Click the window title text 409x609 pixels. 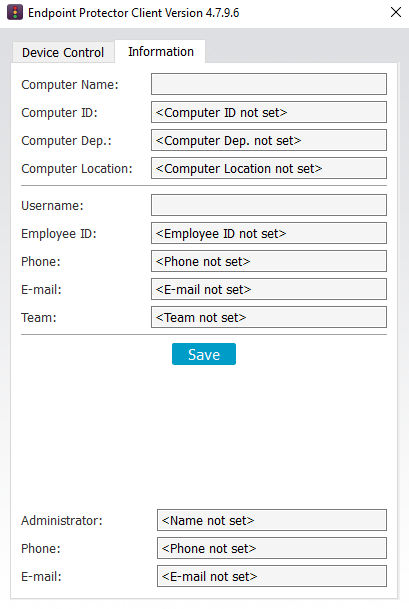[x=134, y=13]
